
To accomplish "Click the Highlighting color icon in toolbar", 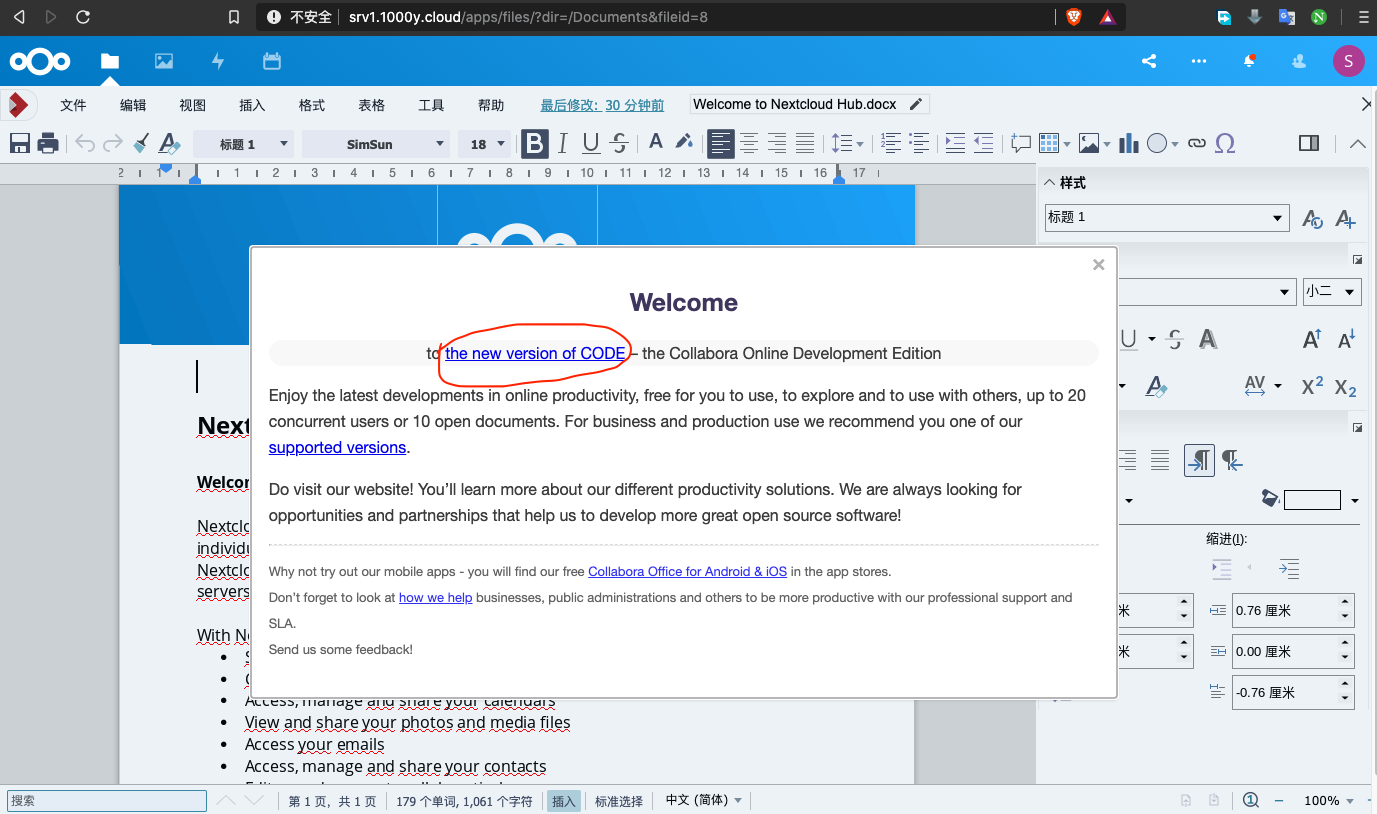I will (684, 143).
